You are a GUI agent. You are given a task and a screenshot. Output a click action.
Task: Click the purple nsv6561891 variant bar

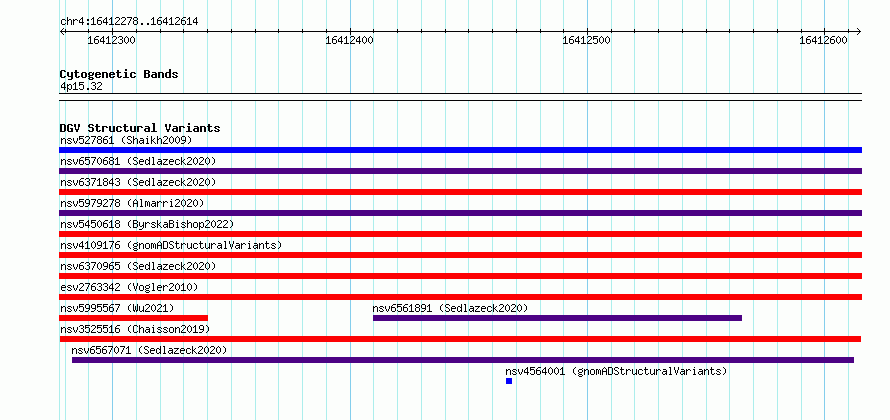(x=557, y=318)
